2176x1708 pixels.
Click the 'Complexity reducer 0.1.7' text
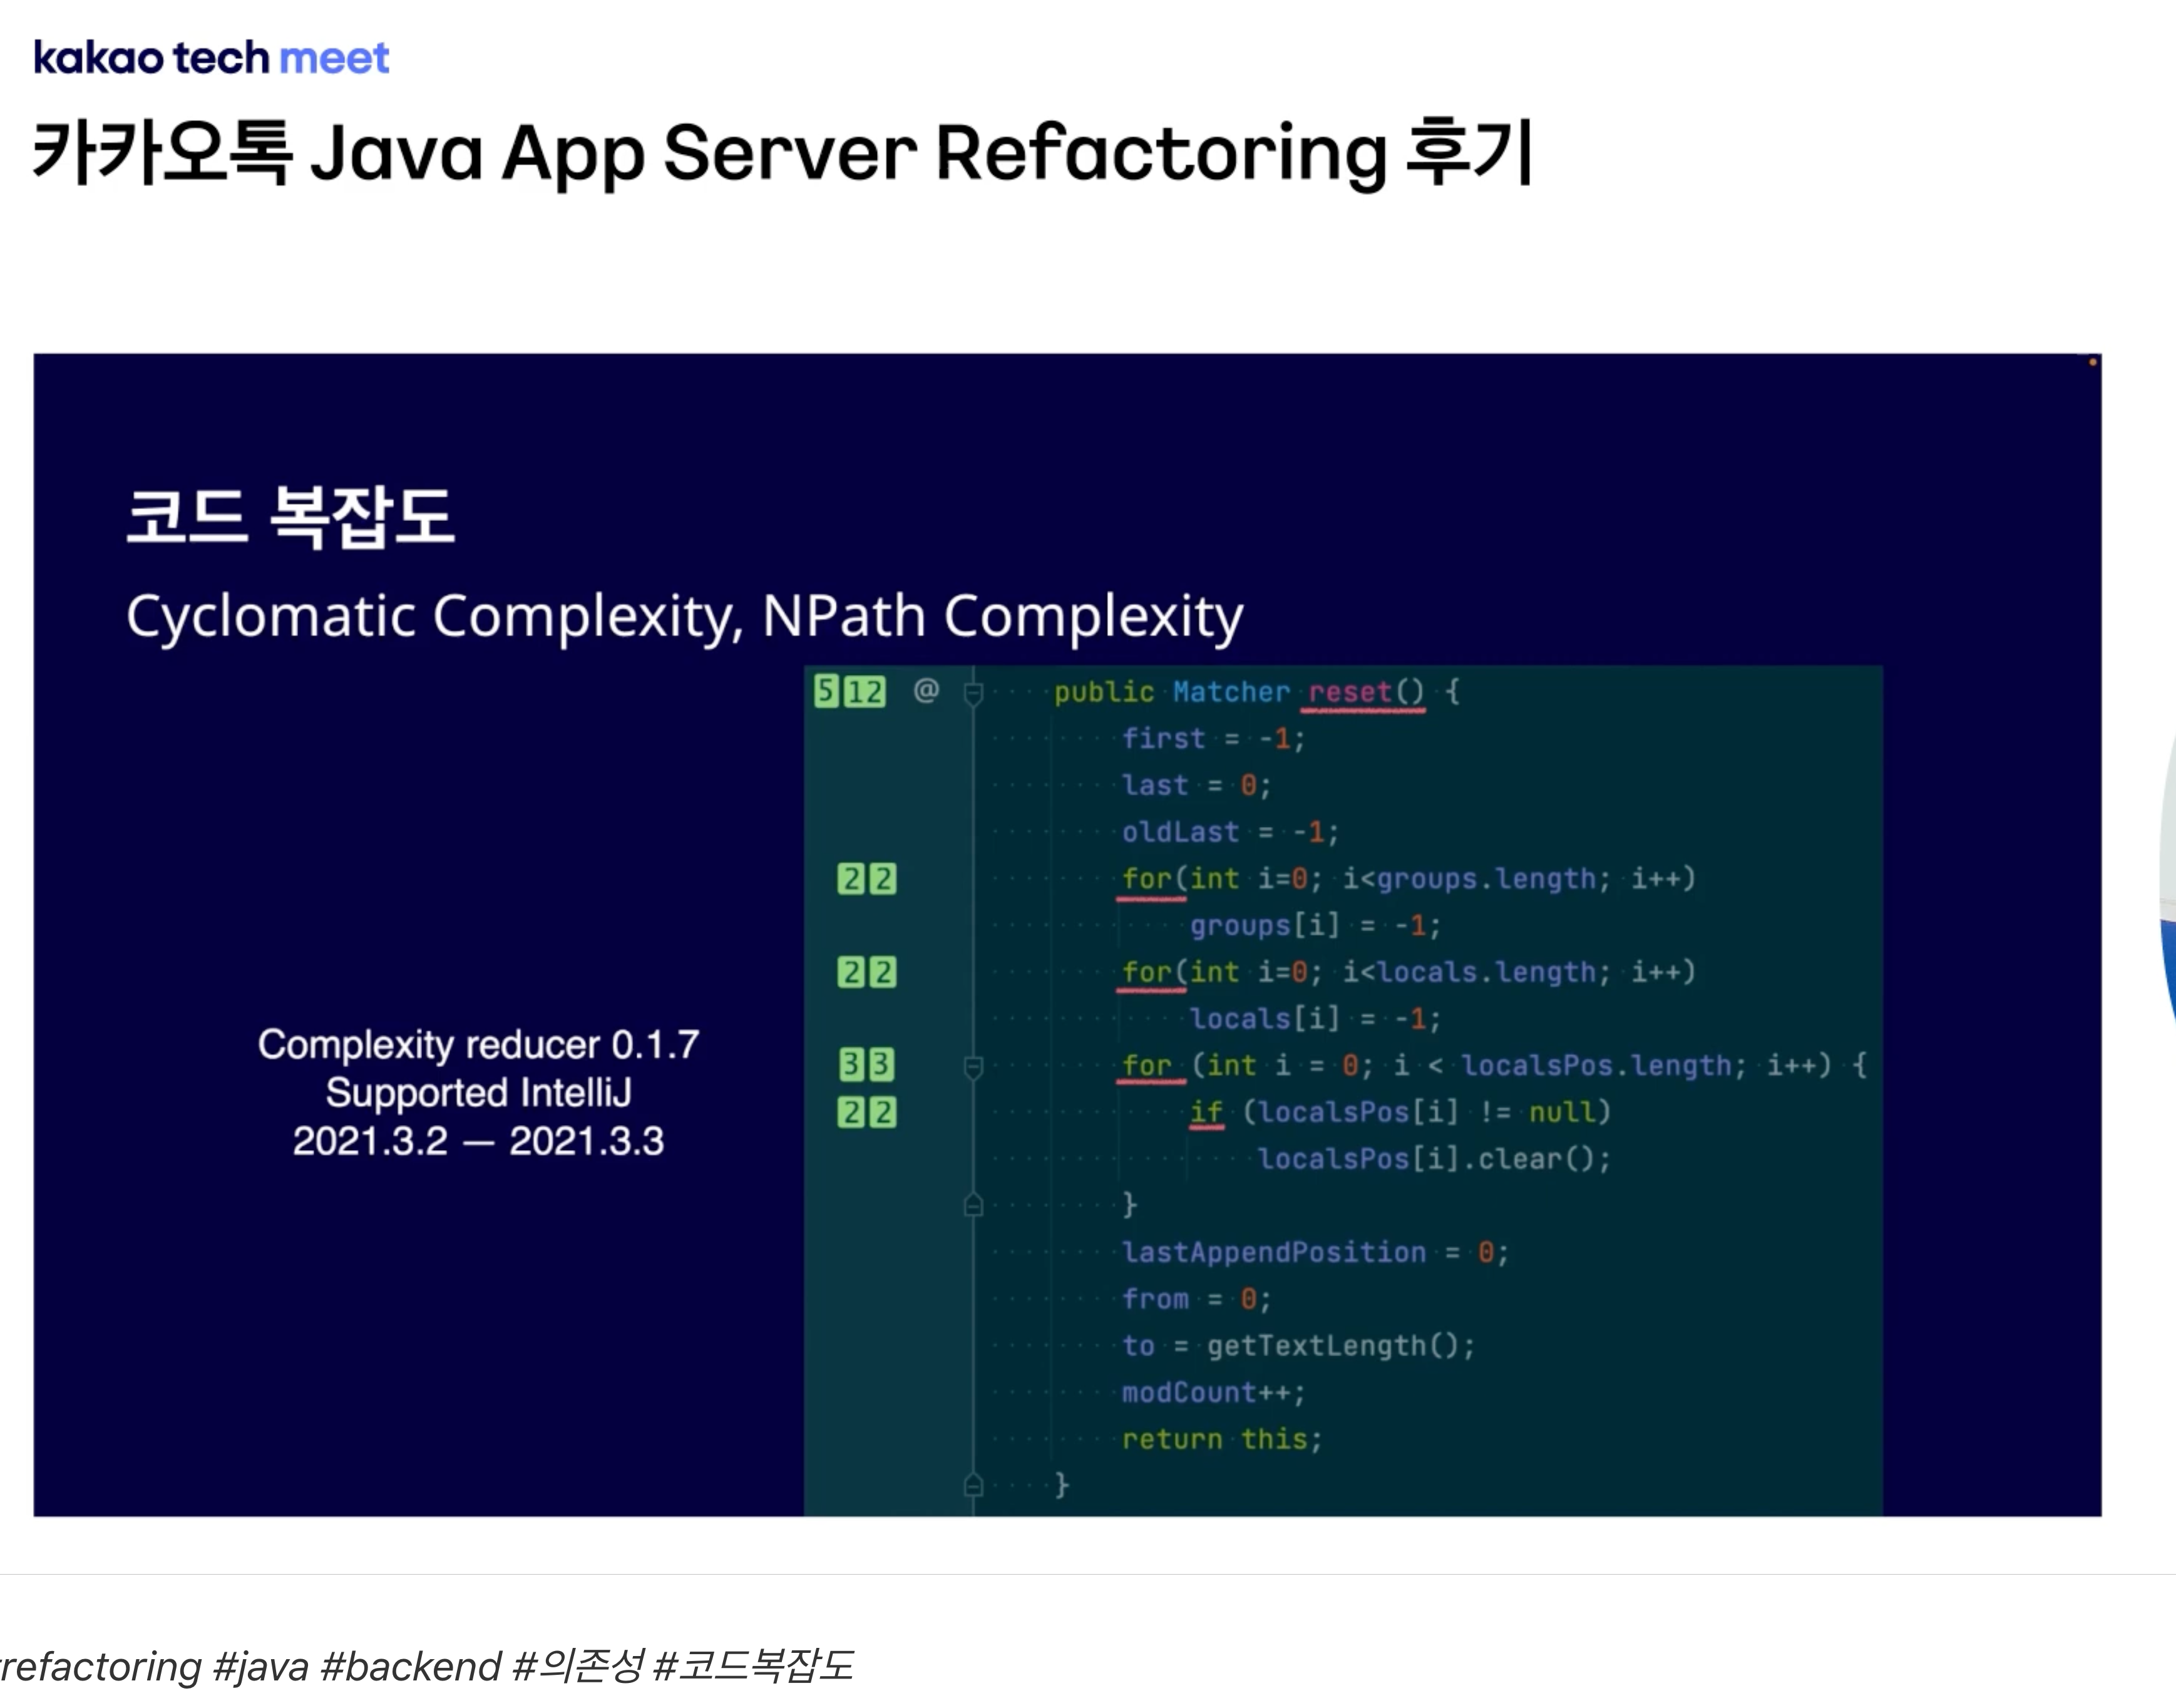[478, 1044]
